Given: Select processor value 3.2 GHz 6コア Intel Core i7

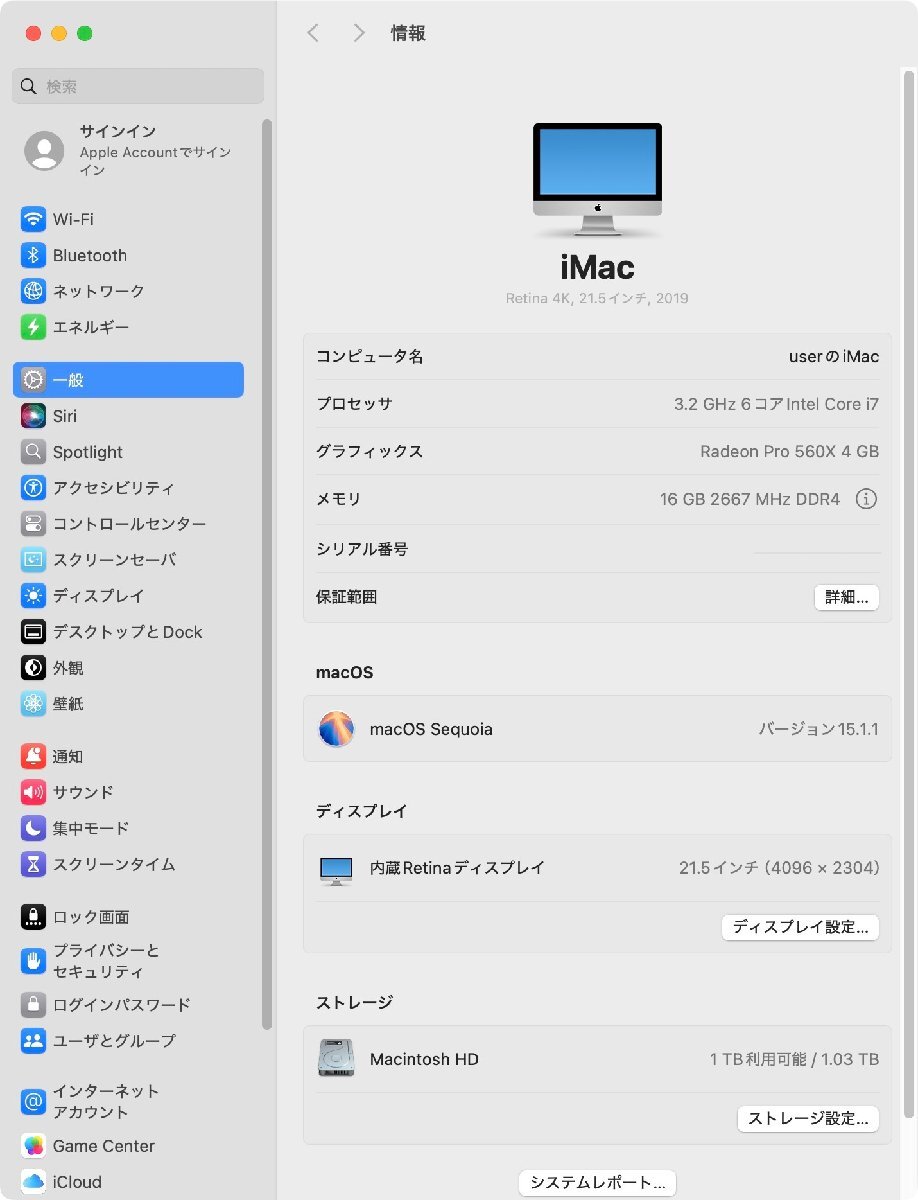Looking at the screenshot, I should (x=776, y=404).
